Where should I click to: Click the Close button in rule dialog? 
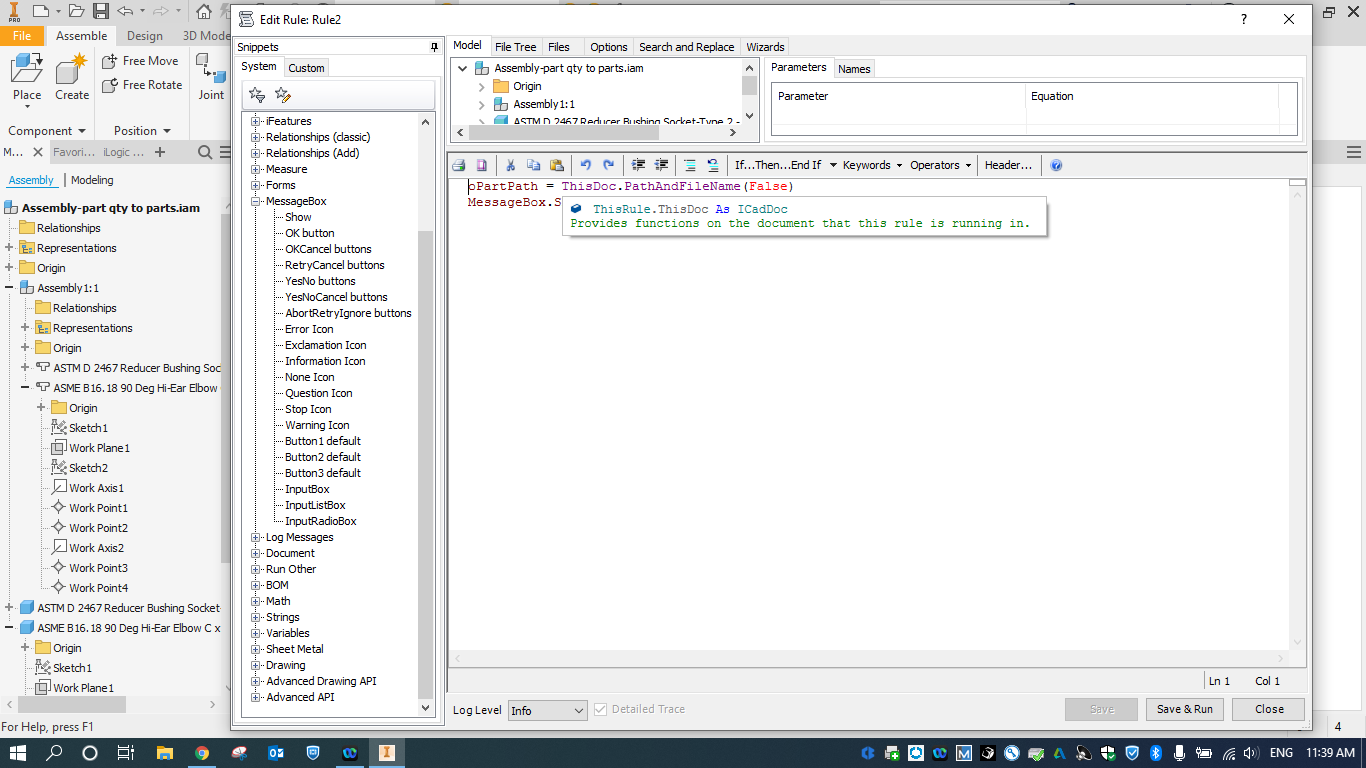[1269, 709]
